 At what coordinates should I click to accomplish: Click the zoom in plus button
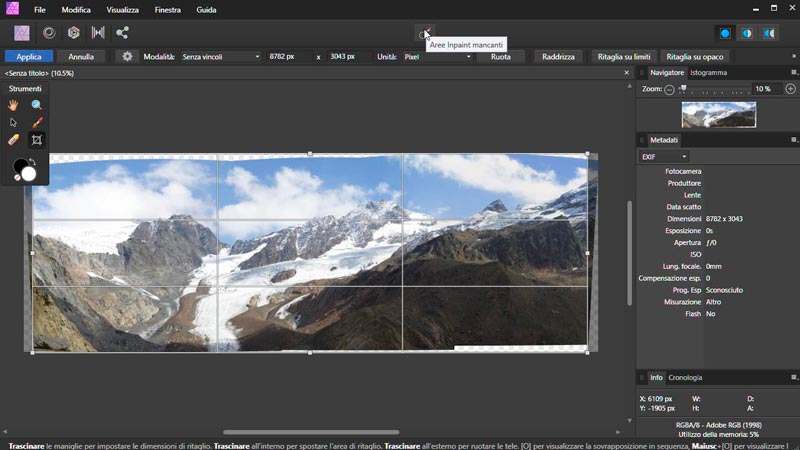tap(790, 89)
